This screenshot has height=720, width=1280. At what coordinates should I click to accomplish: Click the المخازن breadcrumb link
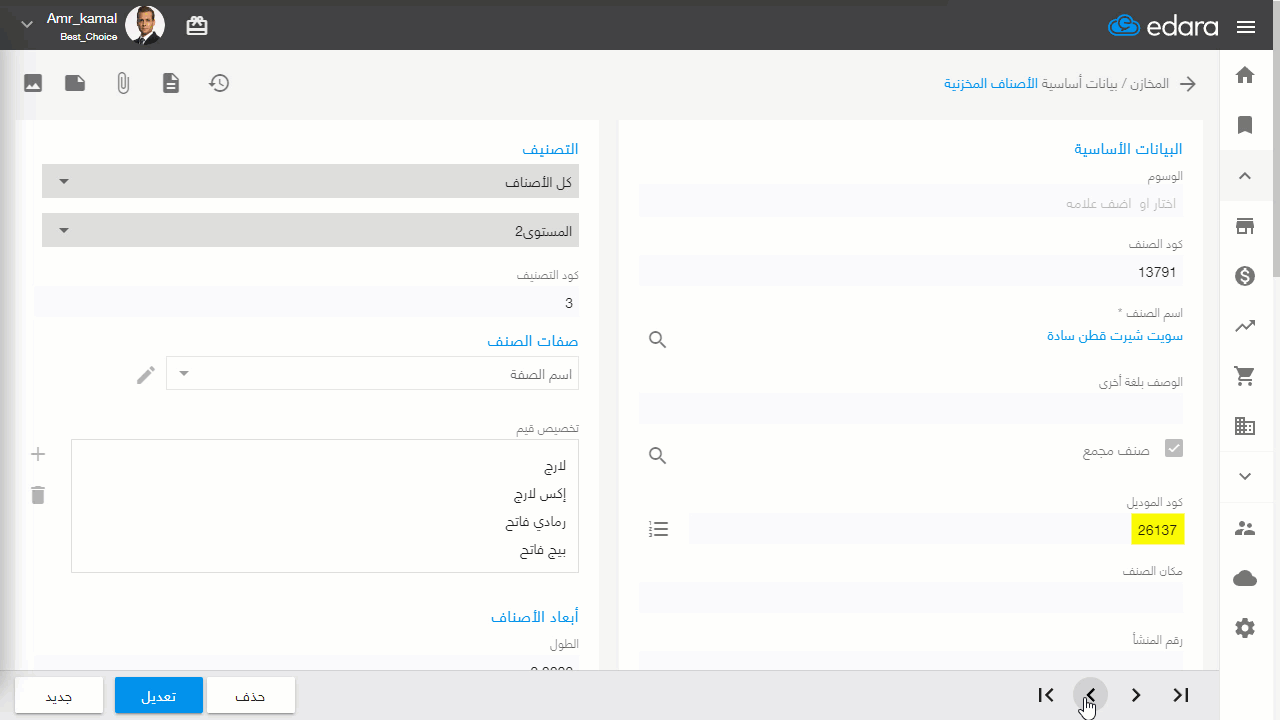pyautogui.click(x=1148, y=83)
